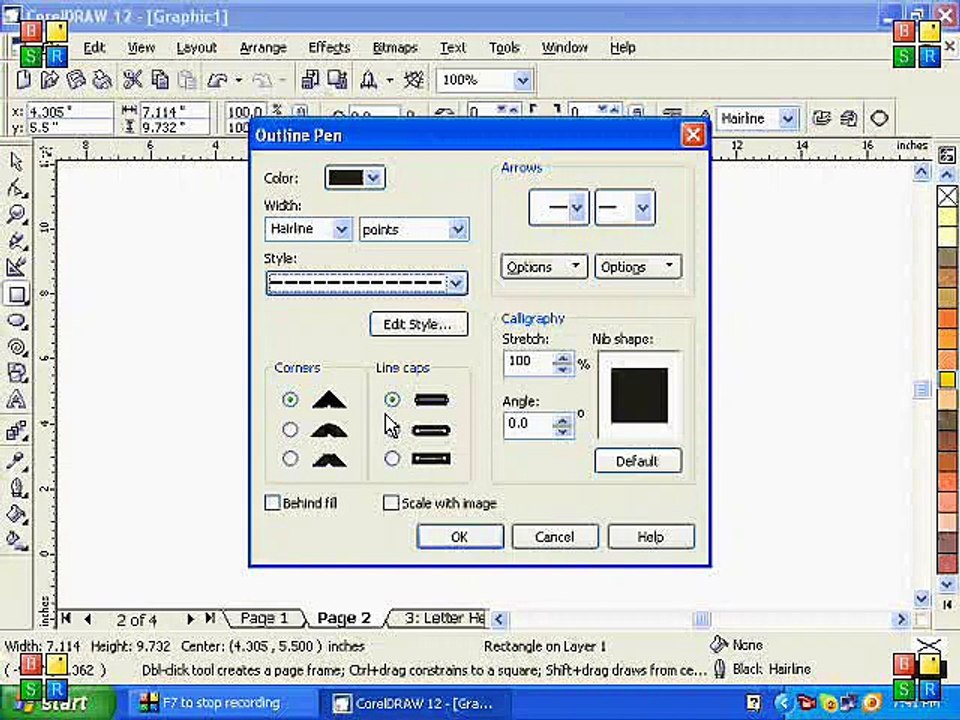Open the 100% zoom level dropdown

(522, 80)
